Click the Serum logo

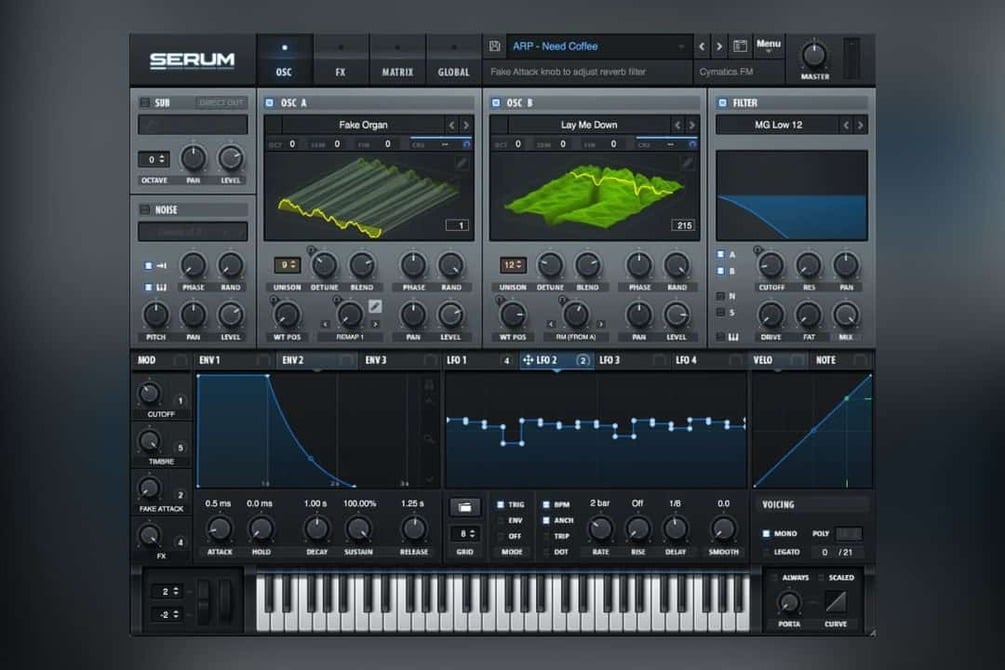192,60
